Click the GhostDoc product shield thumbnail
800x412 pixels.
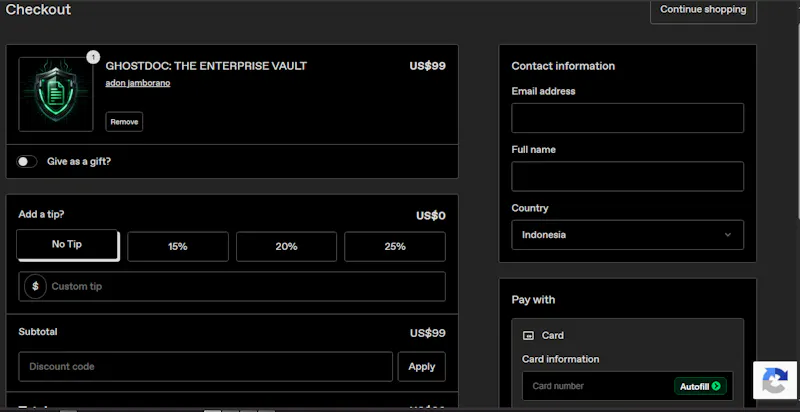(56, 94)
